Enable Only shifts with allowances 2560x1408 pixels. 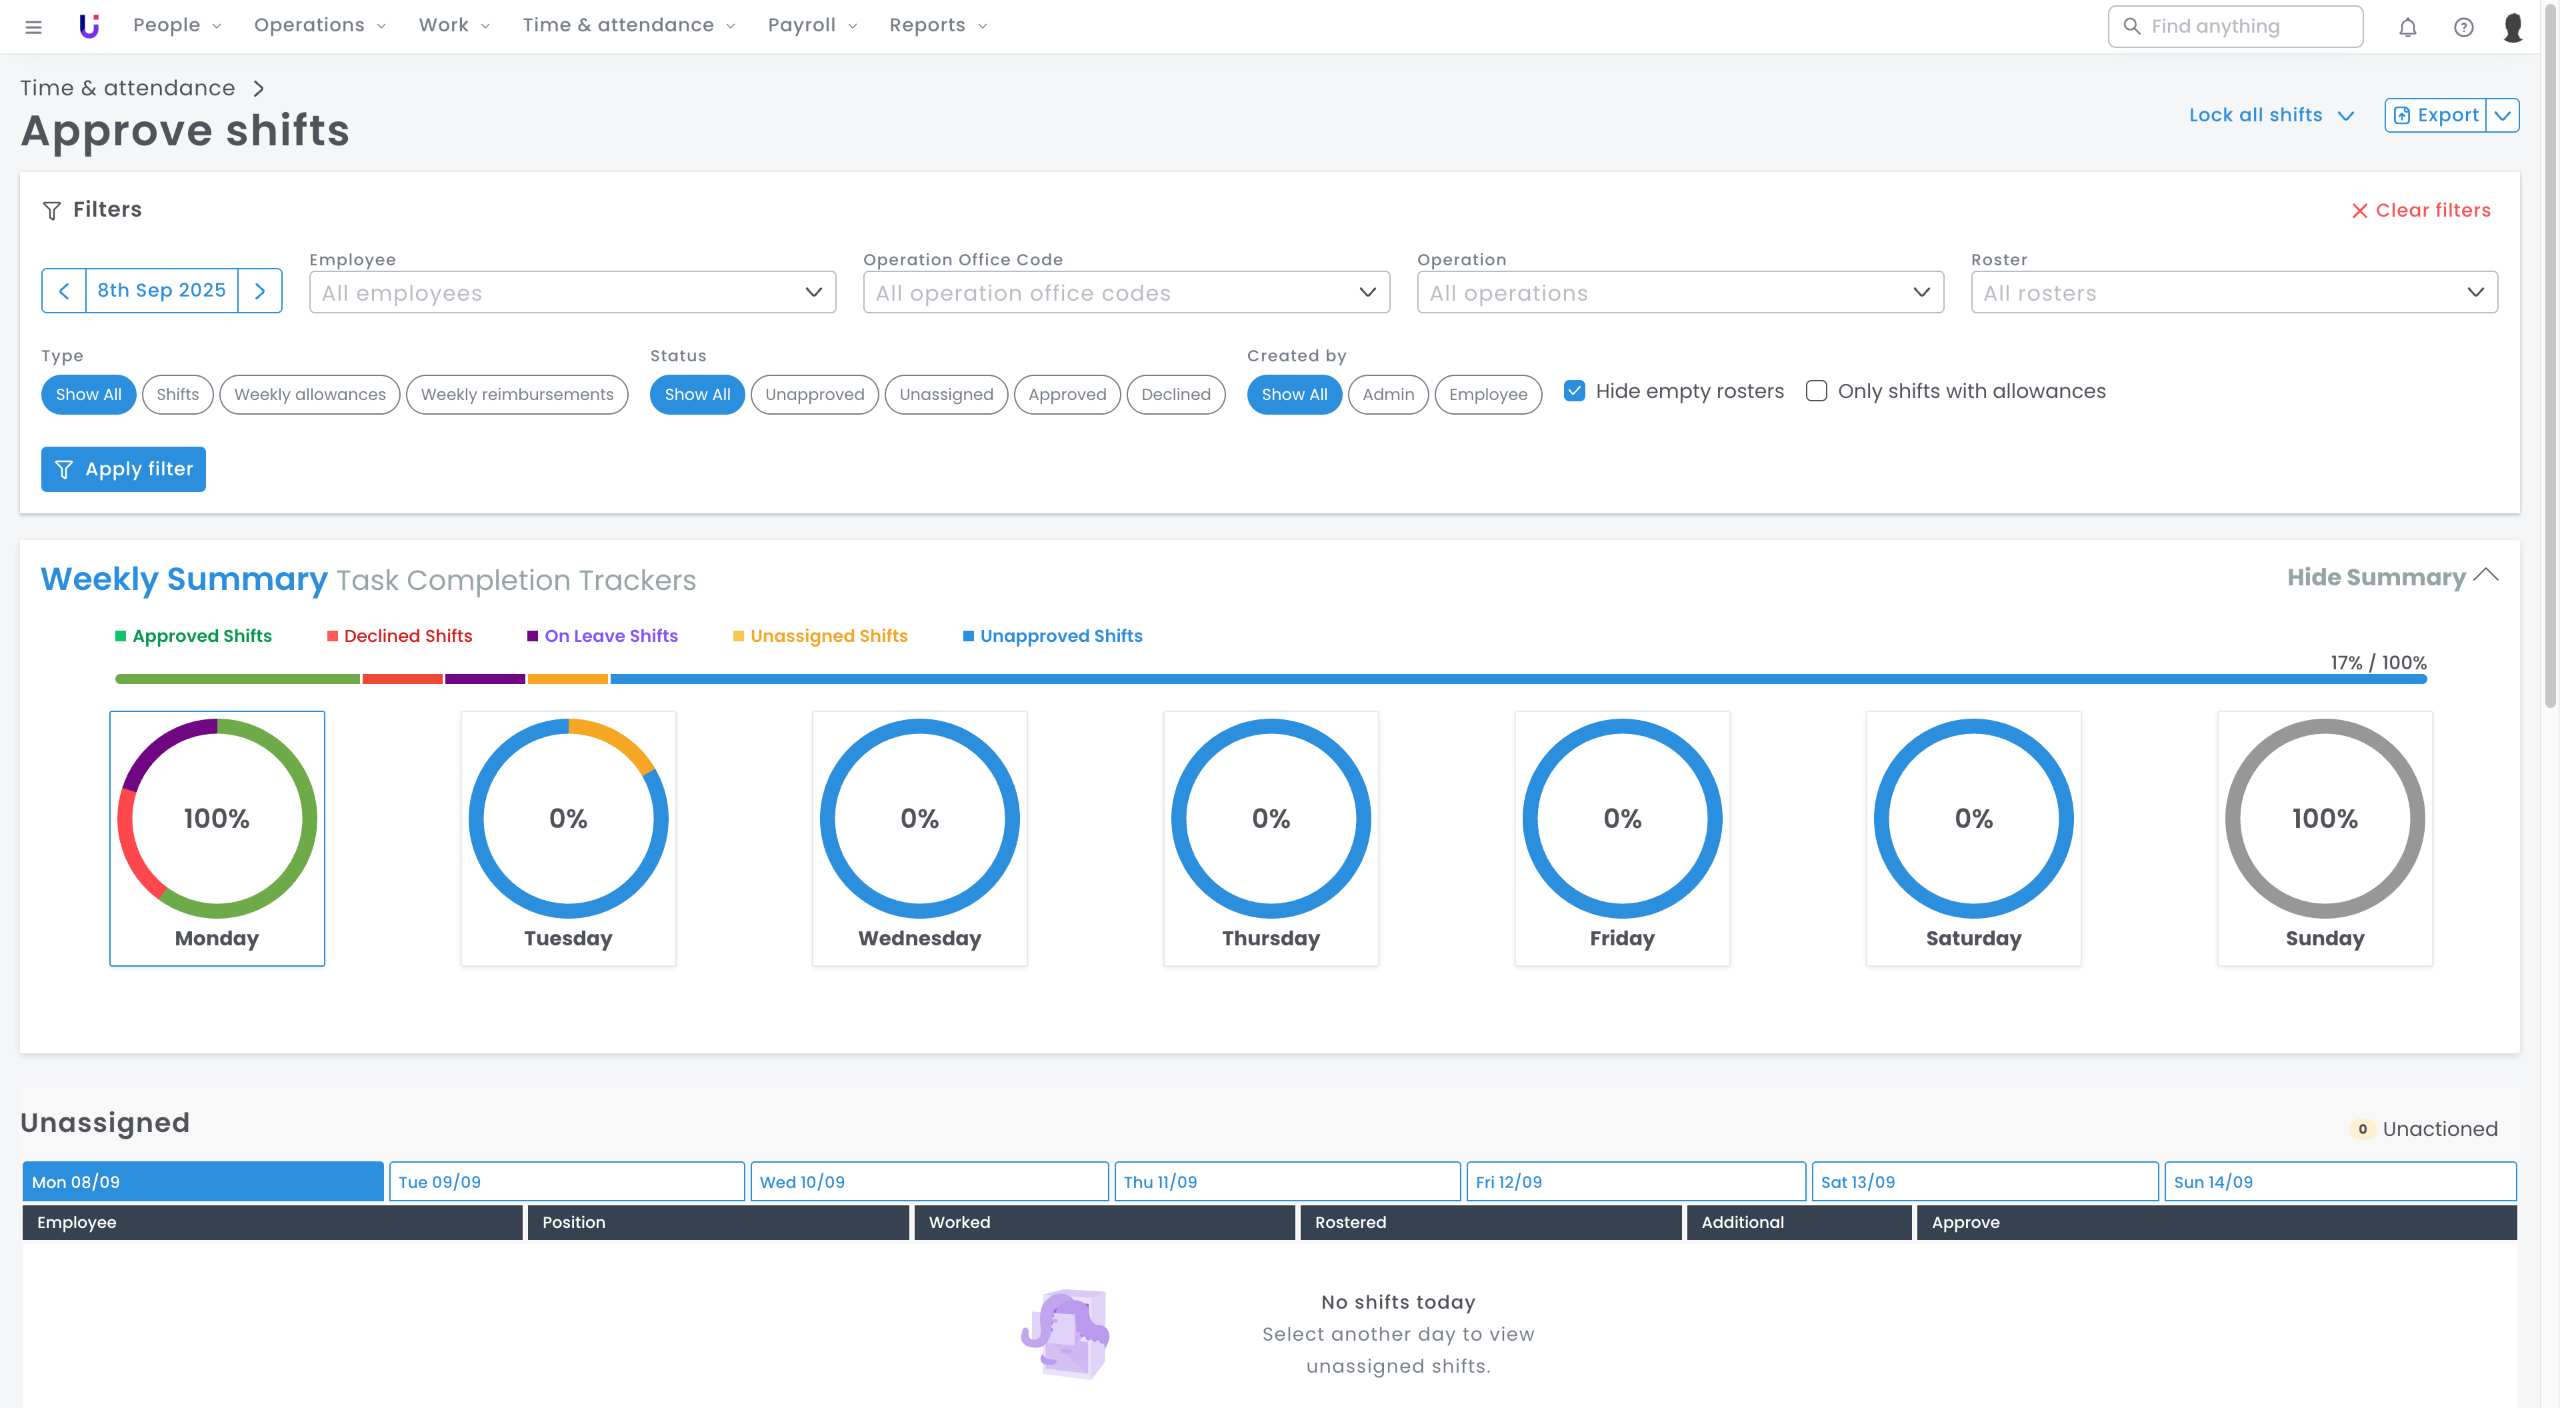click(x=1816, y=391)
